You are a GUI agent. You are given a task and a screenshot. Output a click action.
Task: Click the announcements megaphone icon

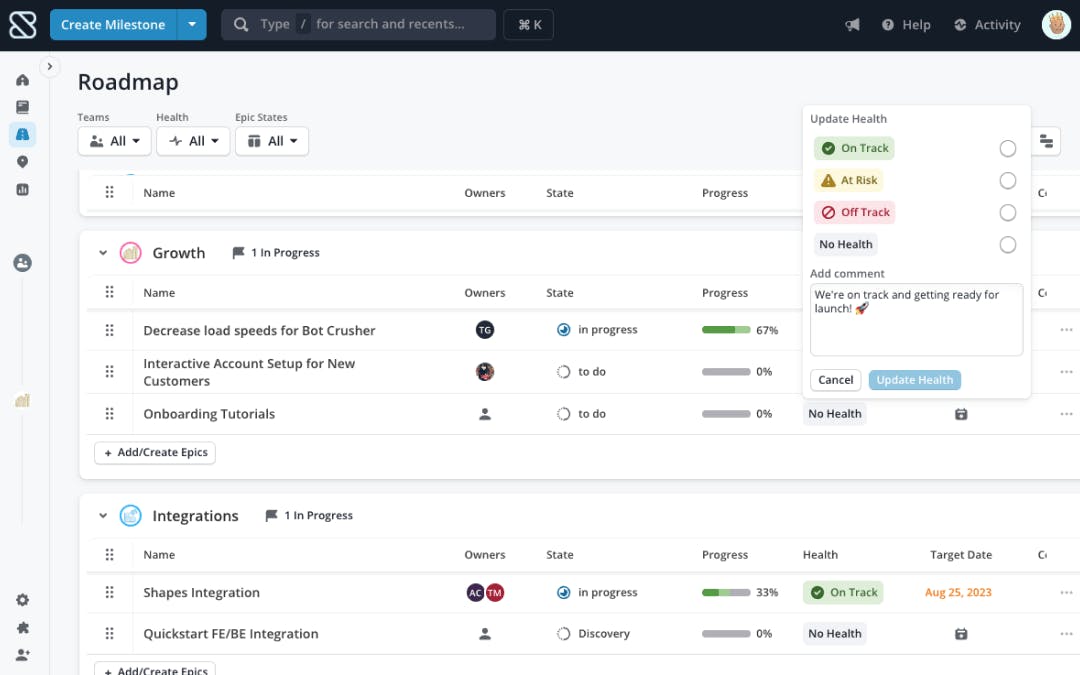[852, 25]
